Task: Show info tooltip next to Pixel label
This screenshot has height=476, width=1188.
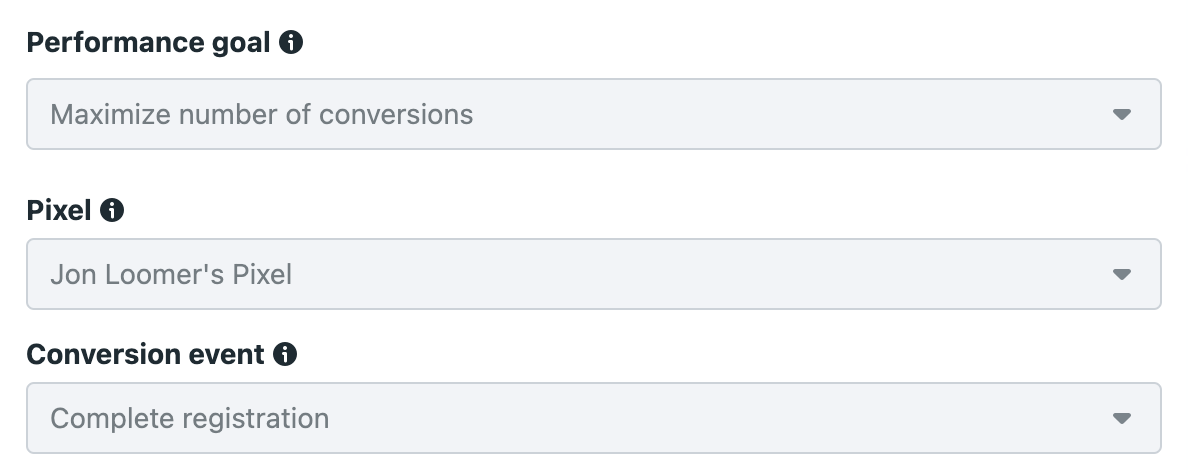Action: point(112,210)
